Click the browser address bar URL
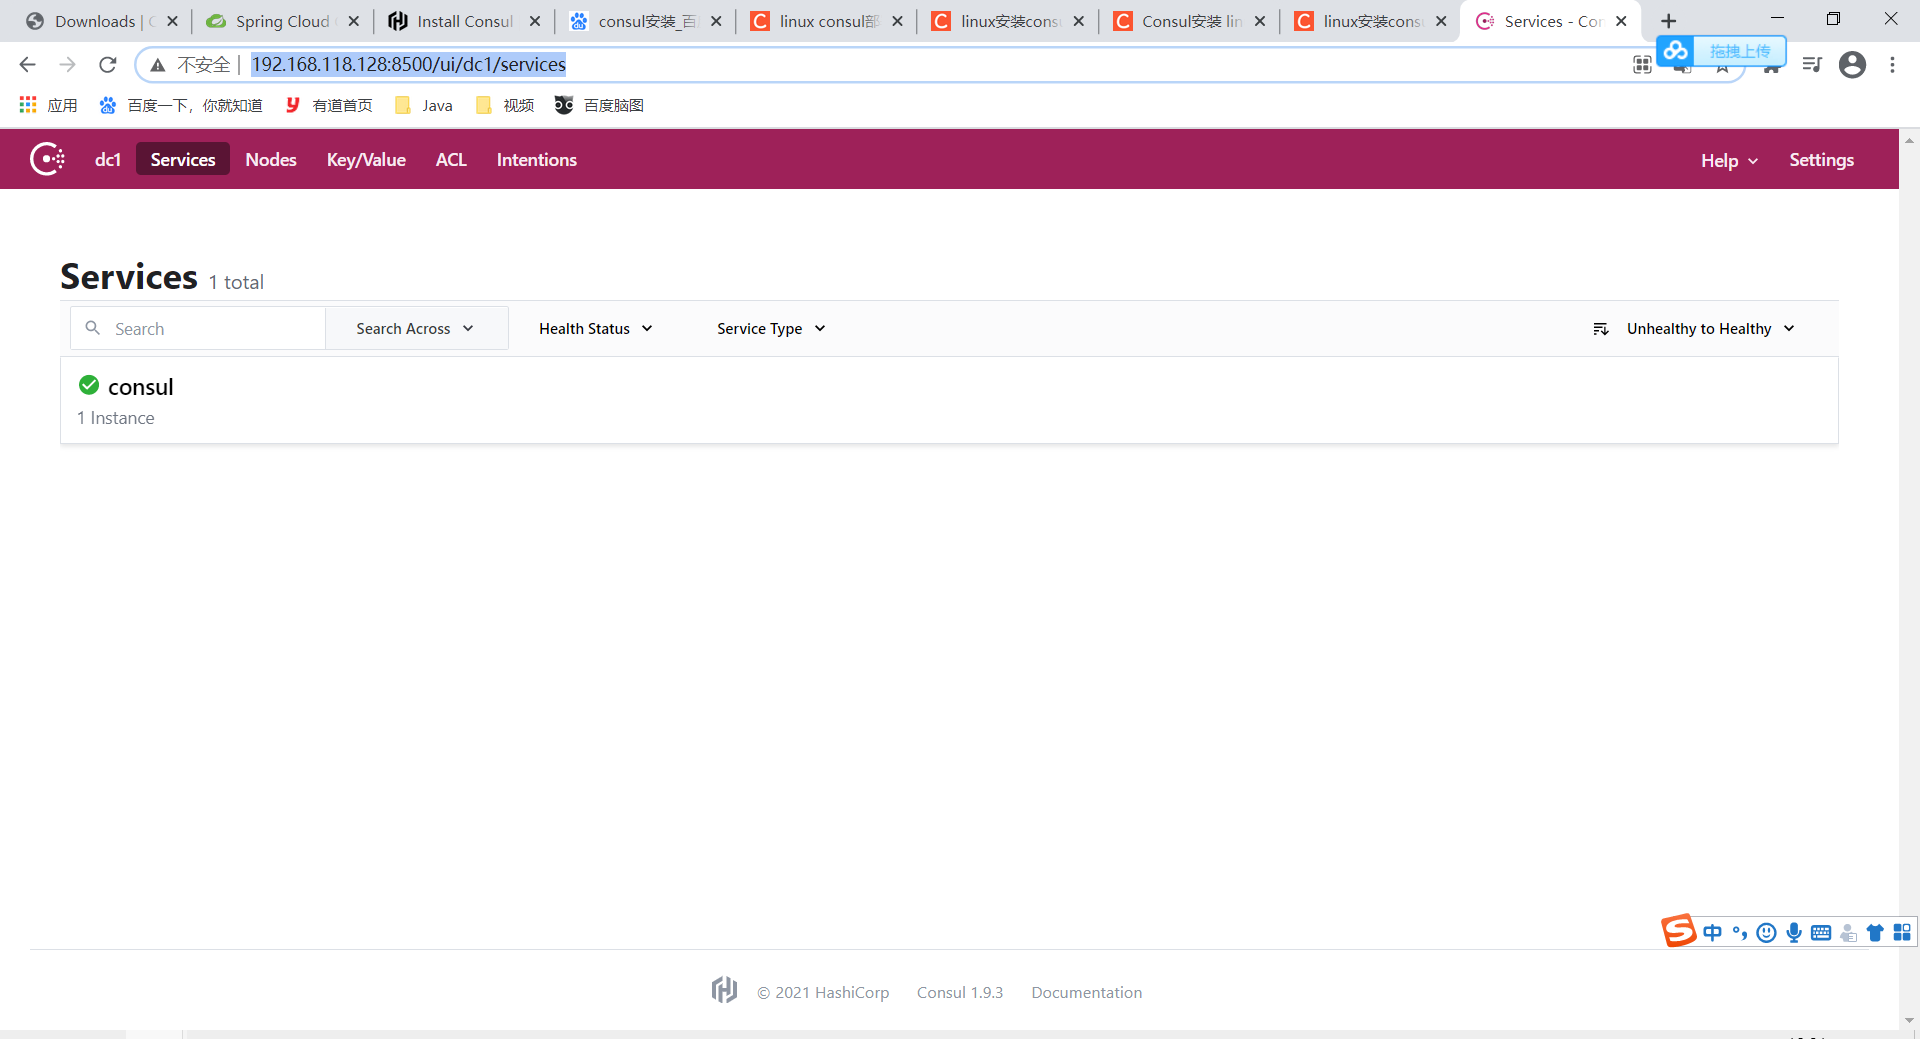Image resolution: width=1920 pixels, height=1039 pixels. [408, 65]
